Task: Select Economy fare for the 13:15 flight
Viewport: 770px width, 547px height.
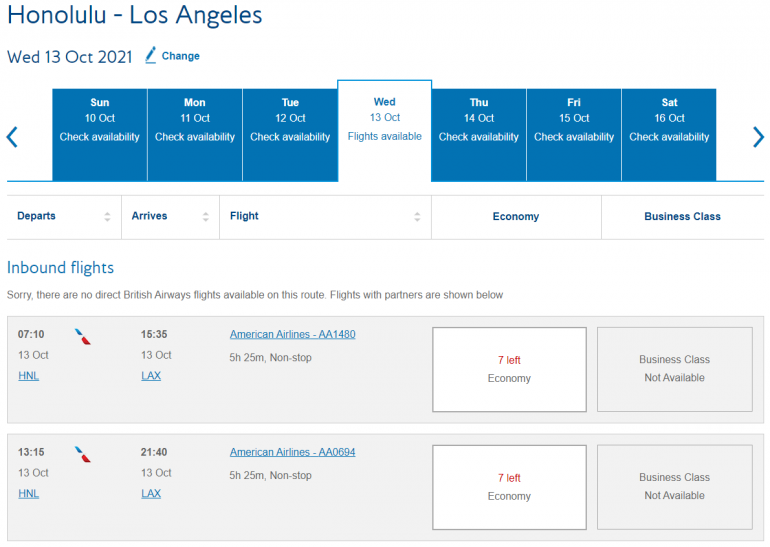Action: 509,487
